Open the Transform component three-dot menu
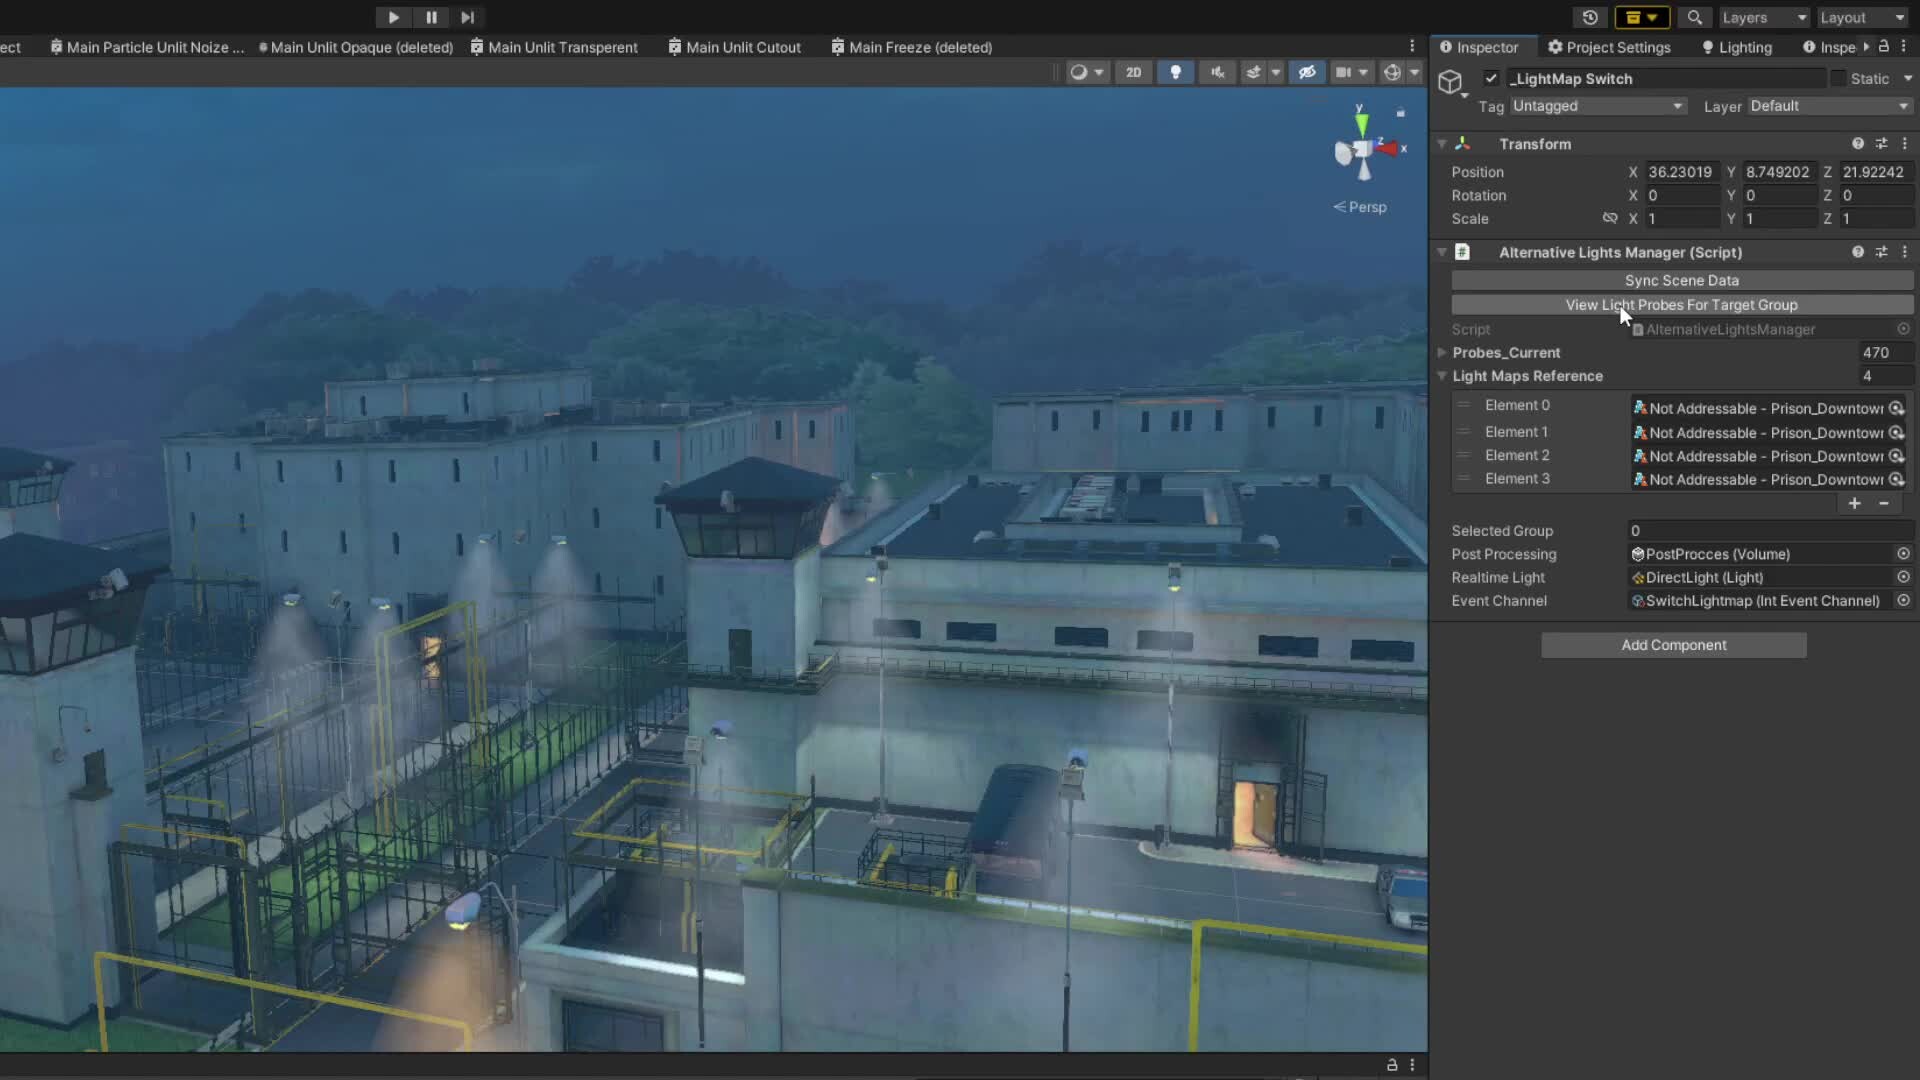Screen dimensions: 1920x1080 [x=1905, y=143]
